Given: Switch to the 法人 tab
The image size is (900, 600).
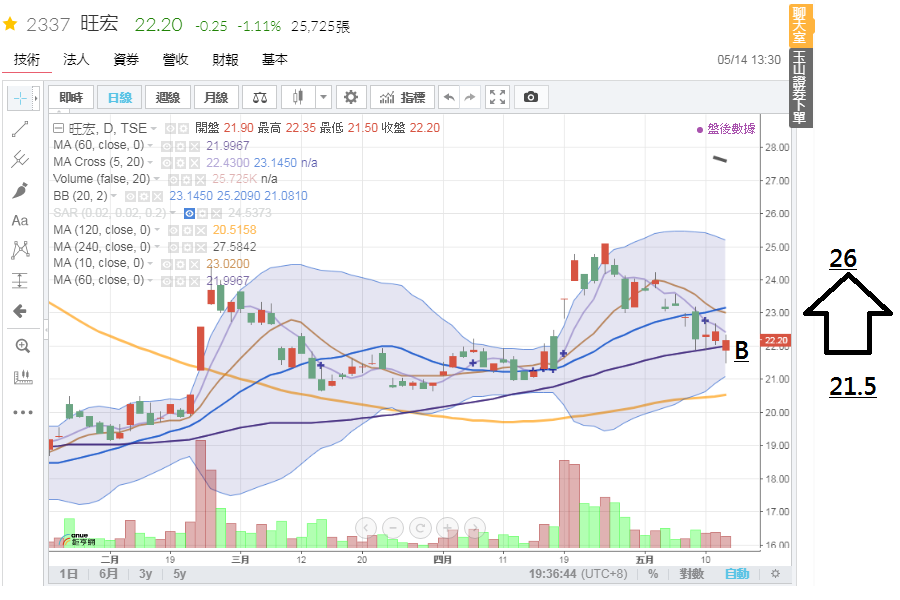Looking at the screenshot, I should point(76,60).
